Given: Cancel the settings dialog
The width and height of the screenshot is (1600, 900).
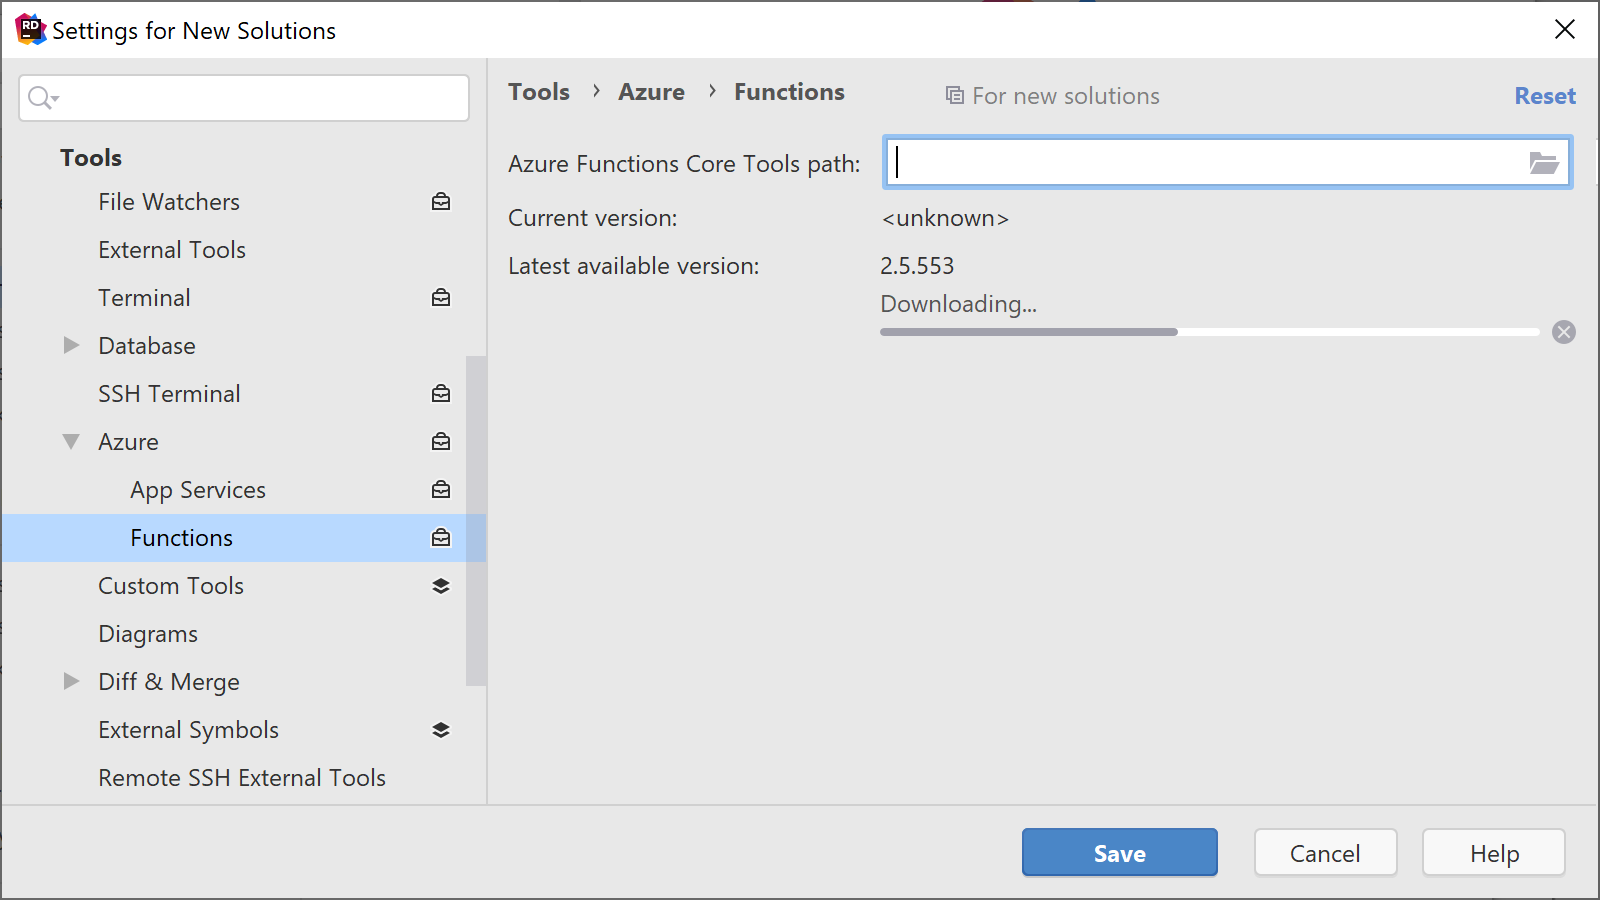Looking at the screenshot, I should pos(1325,853).
